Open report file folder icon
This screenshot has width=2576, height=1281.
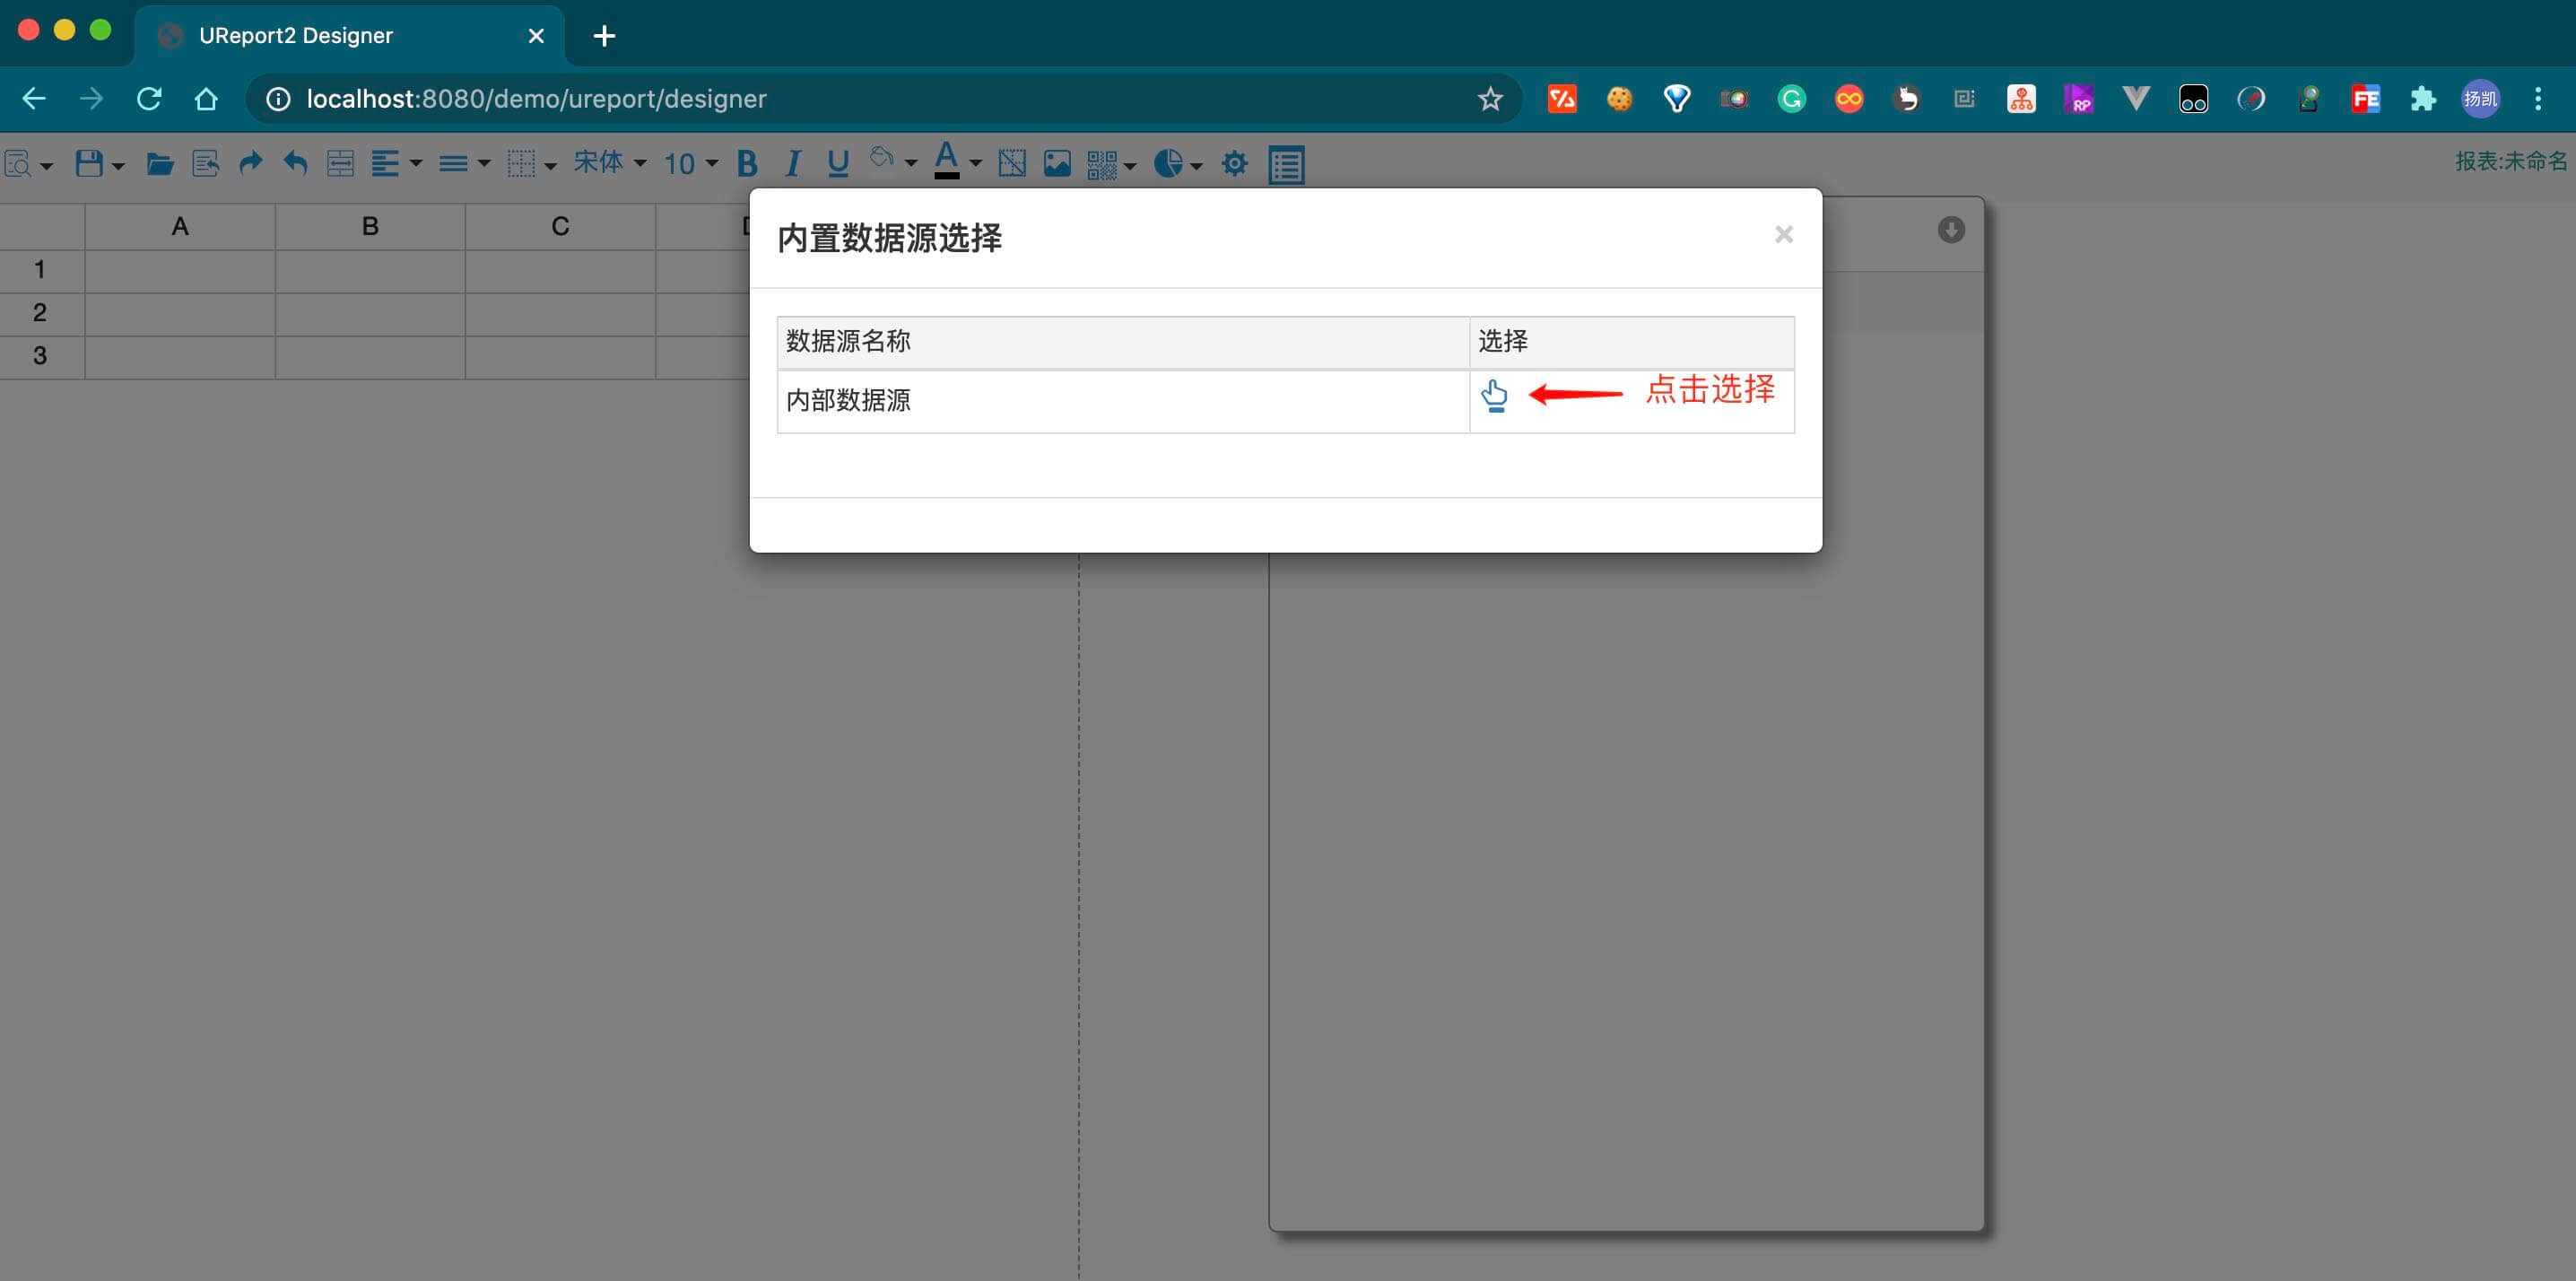tap(159, 163)
